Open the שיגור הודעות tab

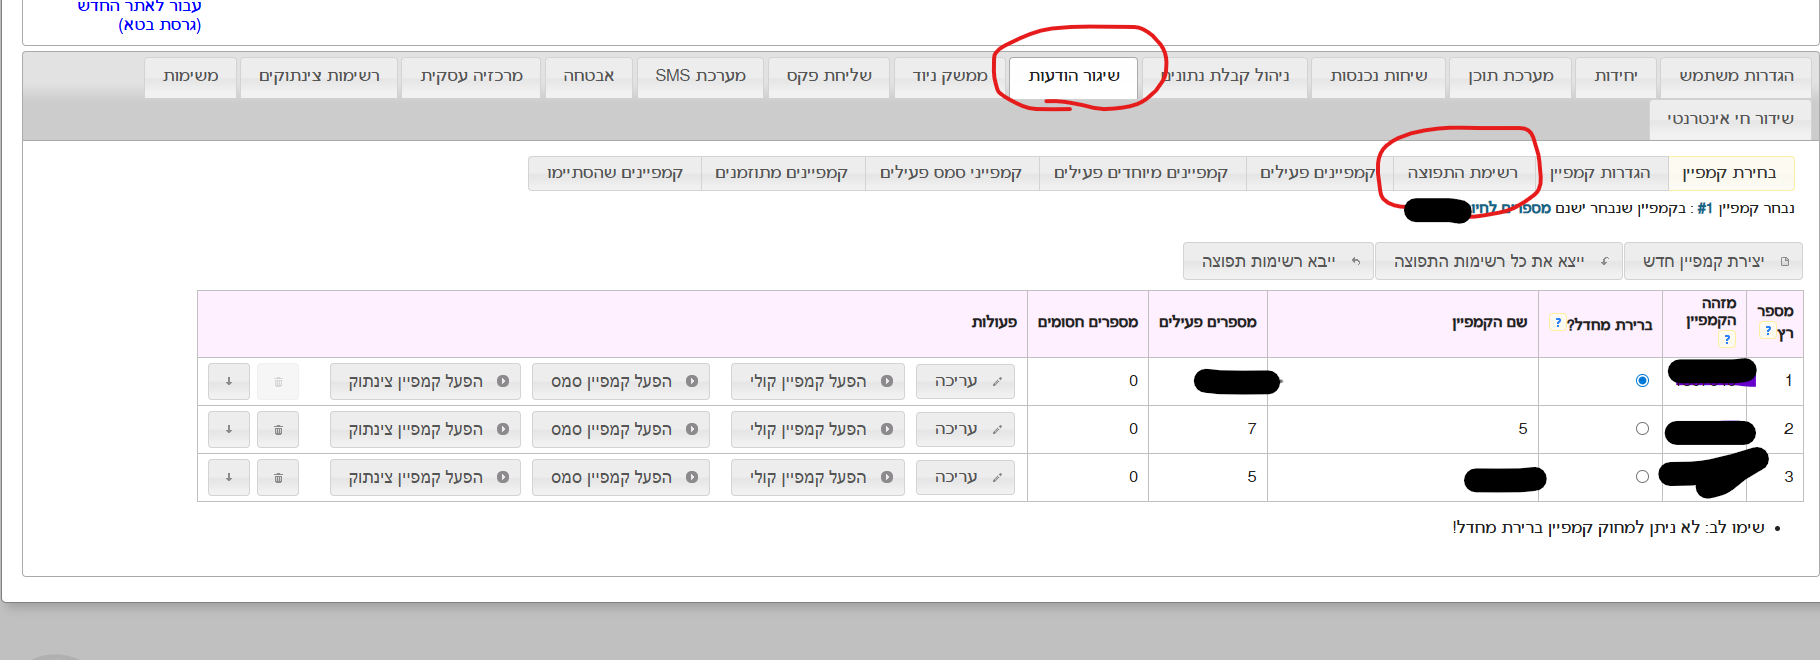click(1074, 77)
